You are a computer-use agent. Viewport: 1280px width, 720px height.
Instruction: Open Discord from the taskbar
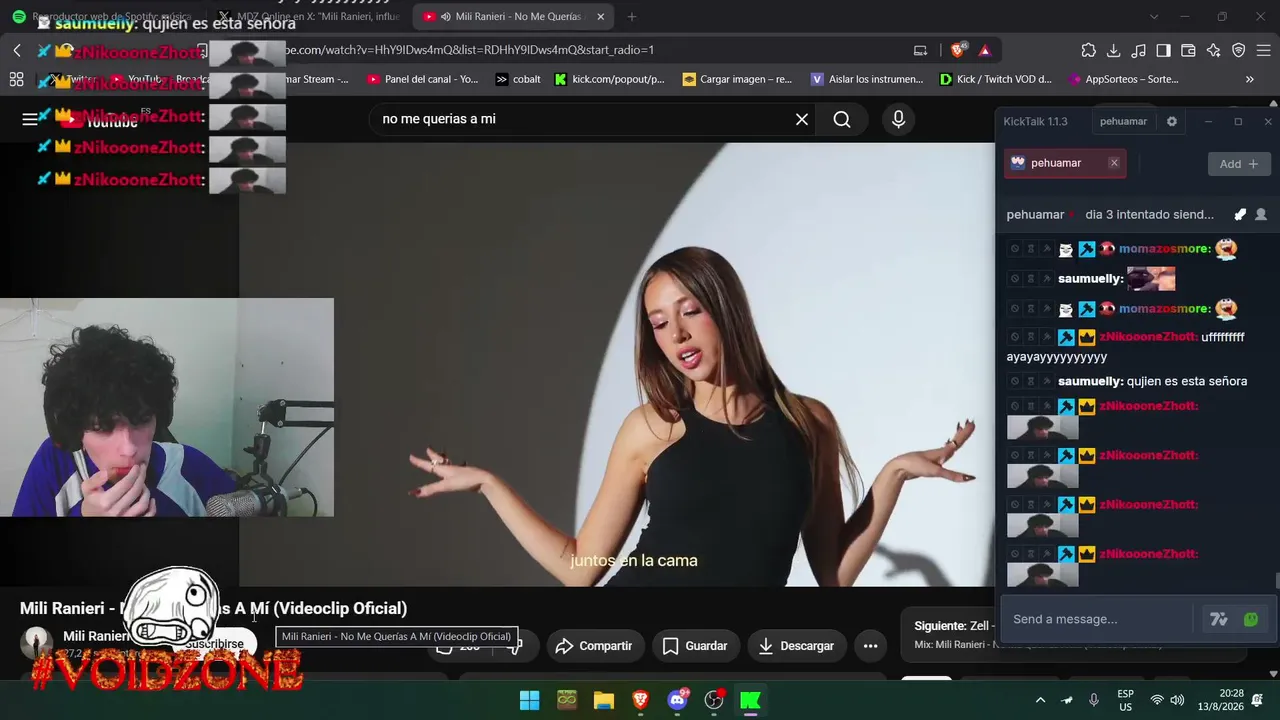click(677, 700)
